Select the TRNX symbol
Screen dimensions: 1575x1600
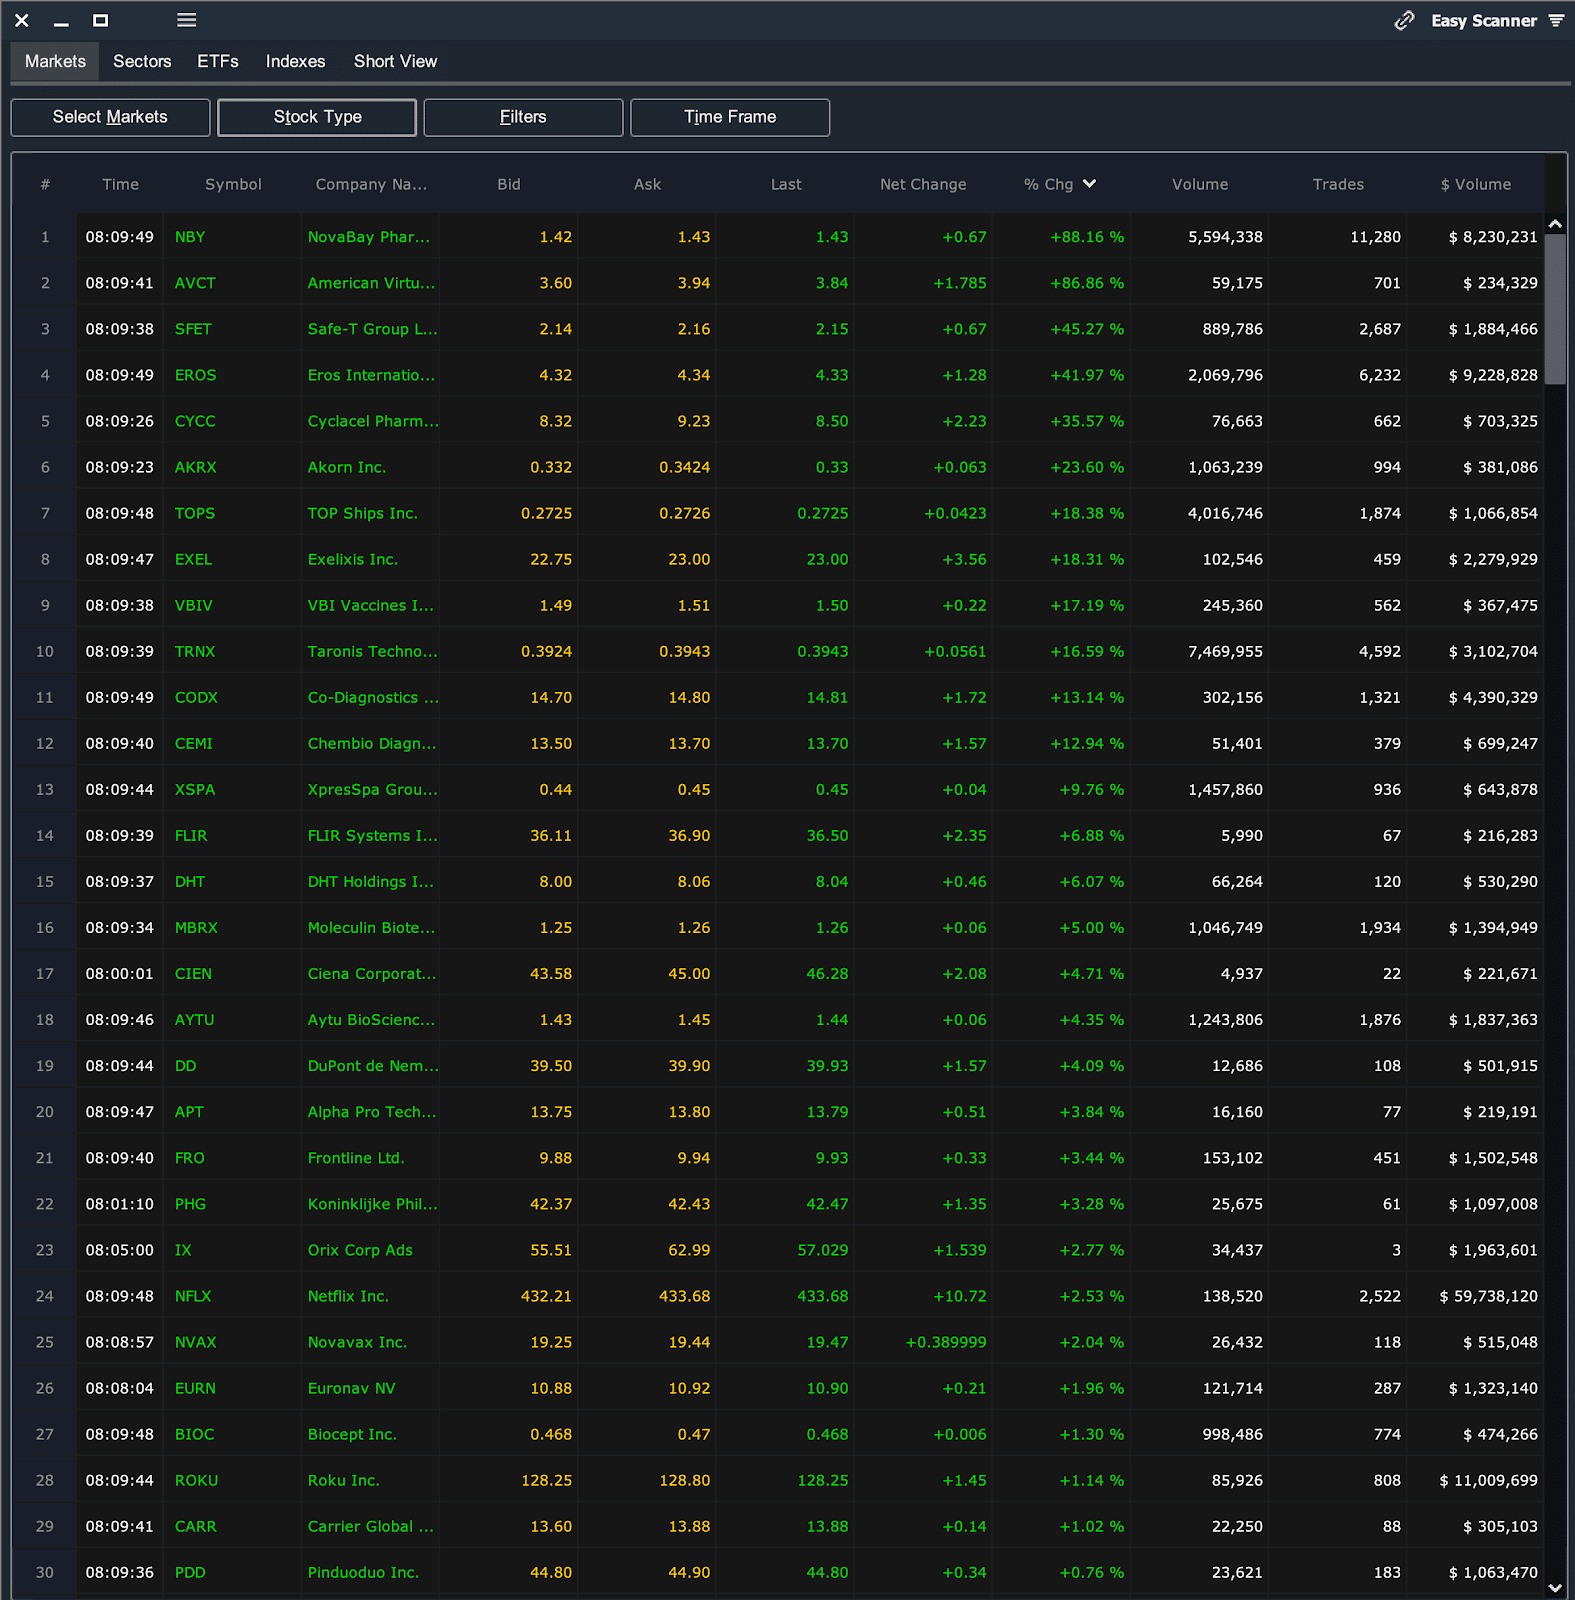coord(195,651)
